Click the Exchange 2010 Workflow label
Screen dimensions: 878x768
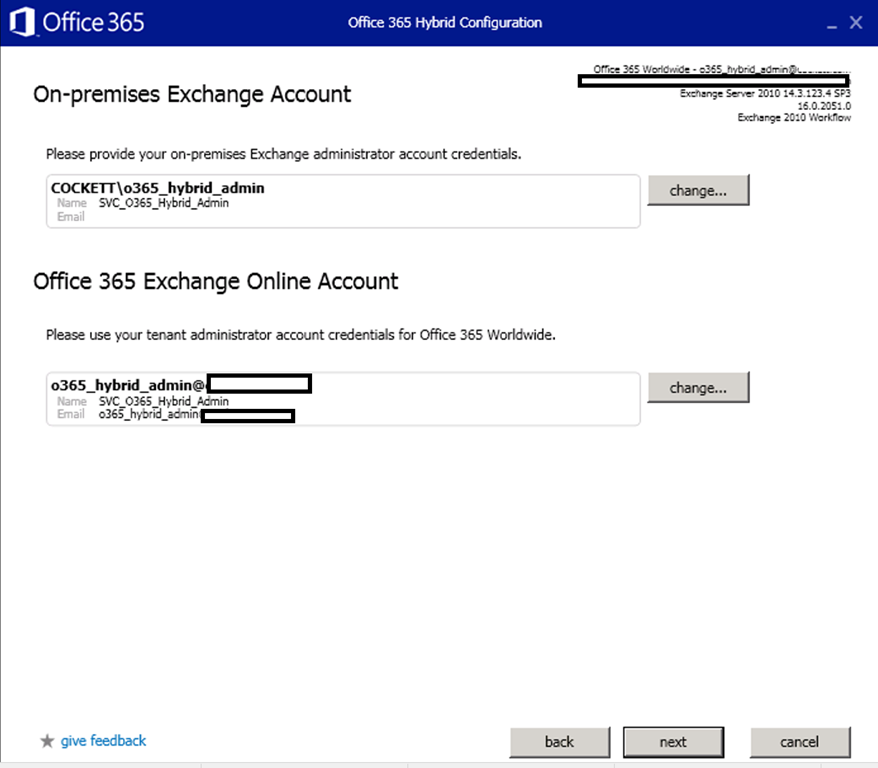click(x=794, y=118)
